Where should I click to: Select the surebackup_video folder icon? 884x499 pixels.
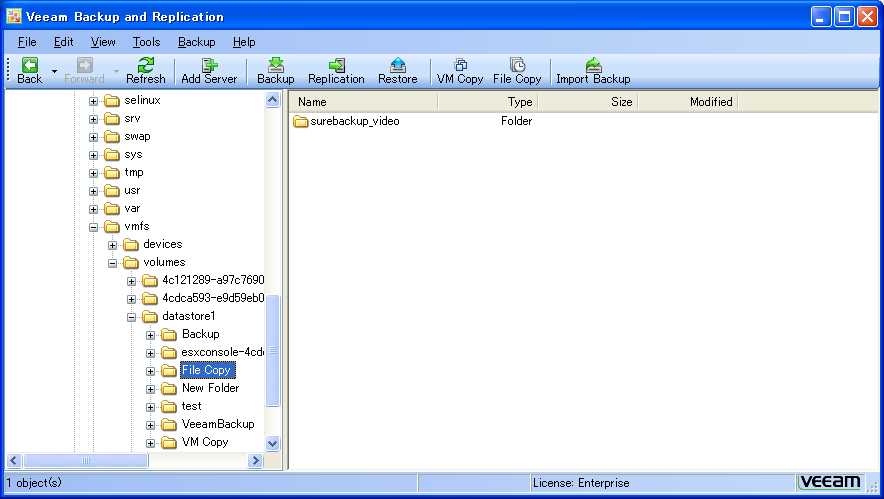tap(300, 122)
